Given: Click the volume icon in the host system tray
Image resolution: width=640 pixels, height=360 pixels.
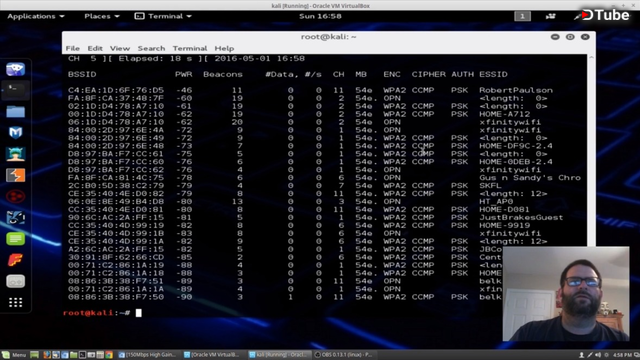Looking at the screenshot, I should point(598,355).
